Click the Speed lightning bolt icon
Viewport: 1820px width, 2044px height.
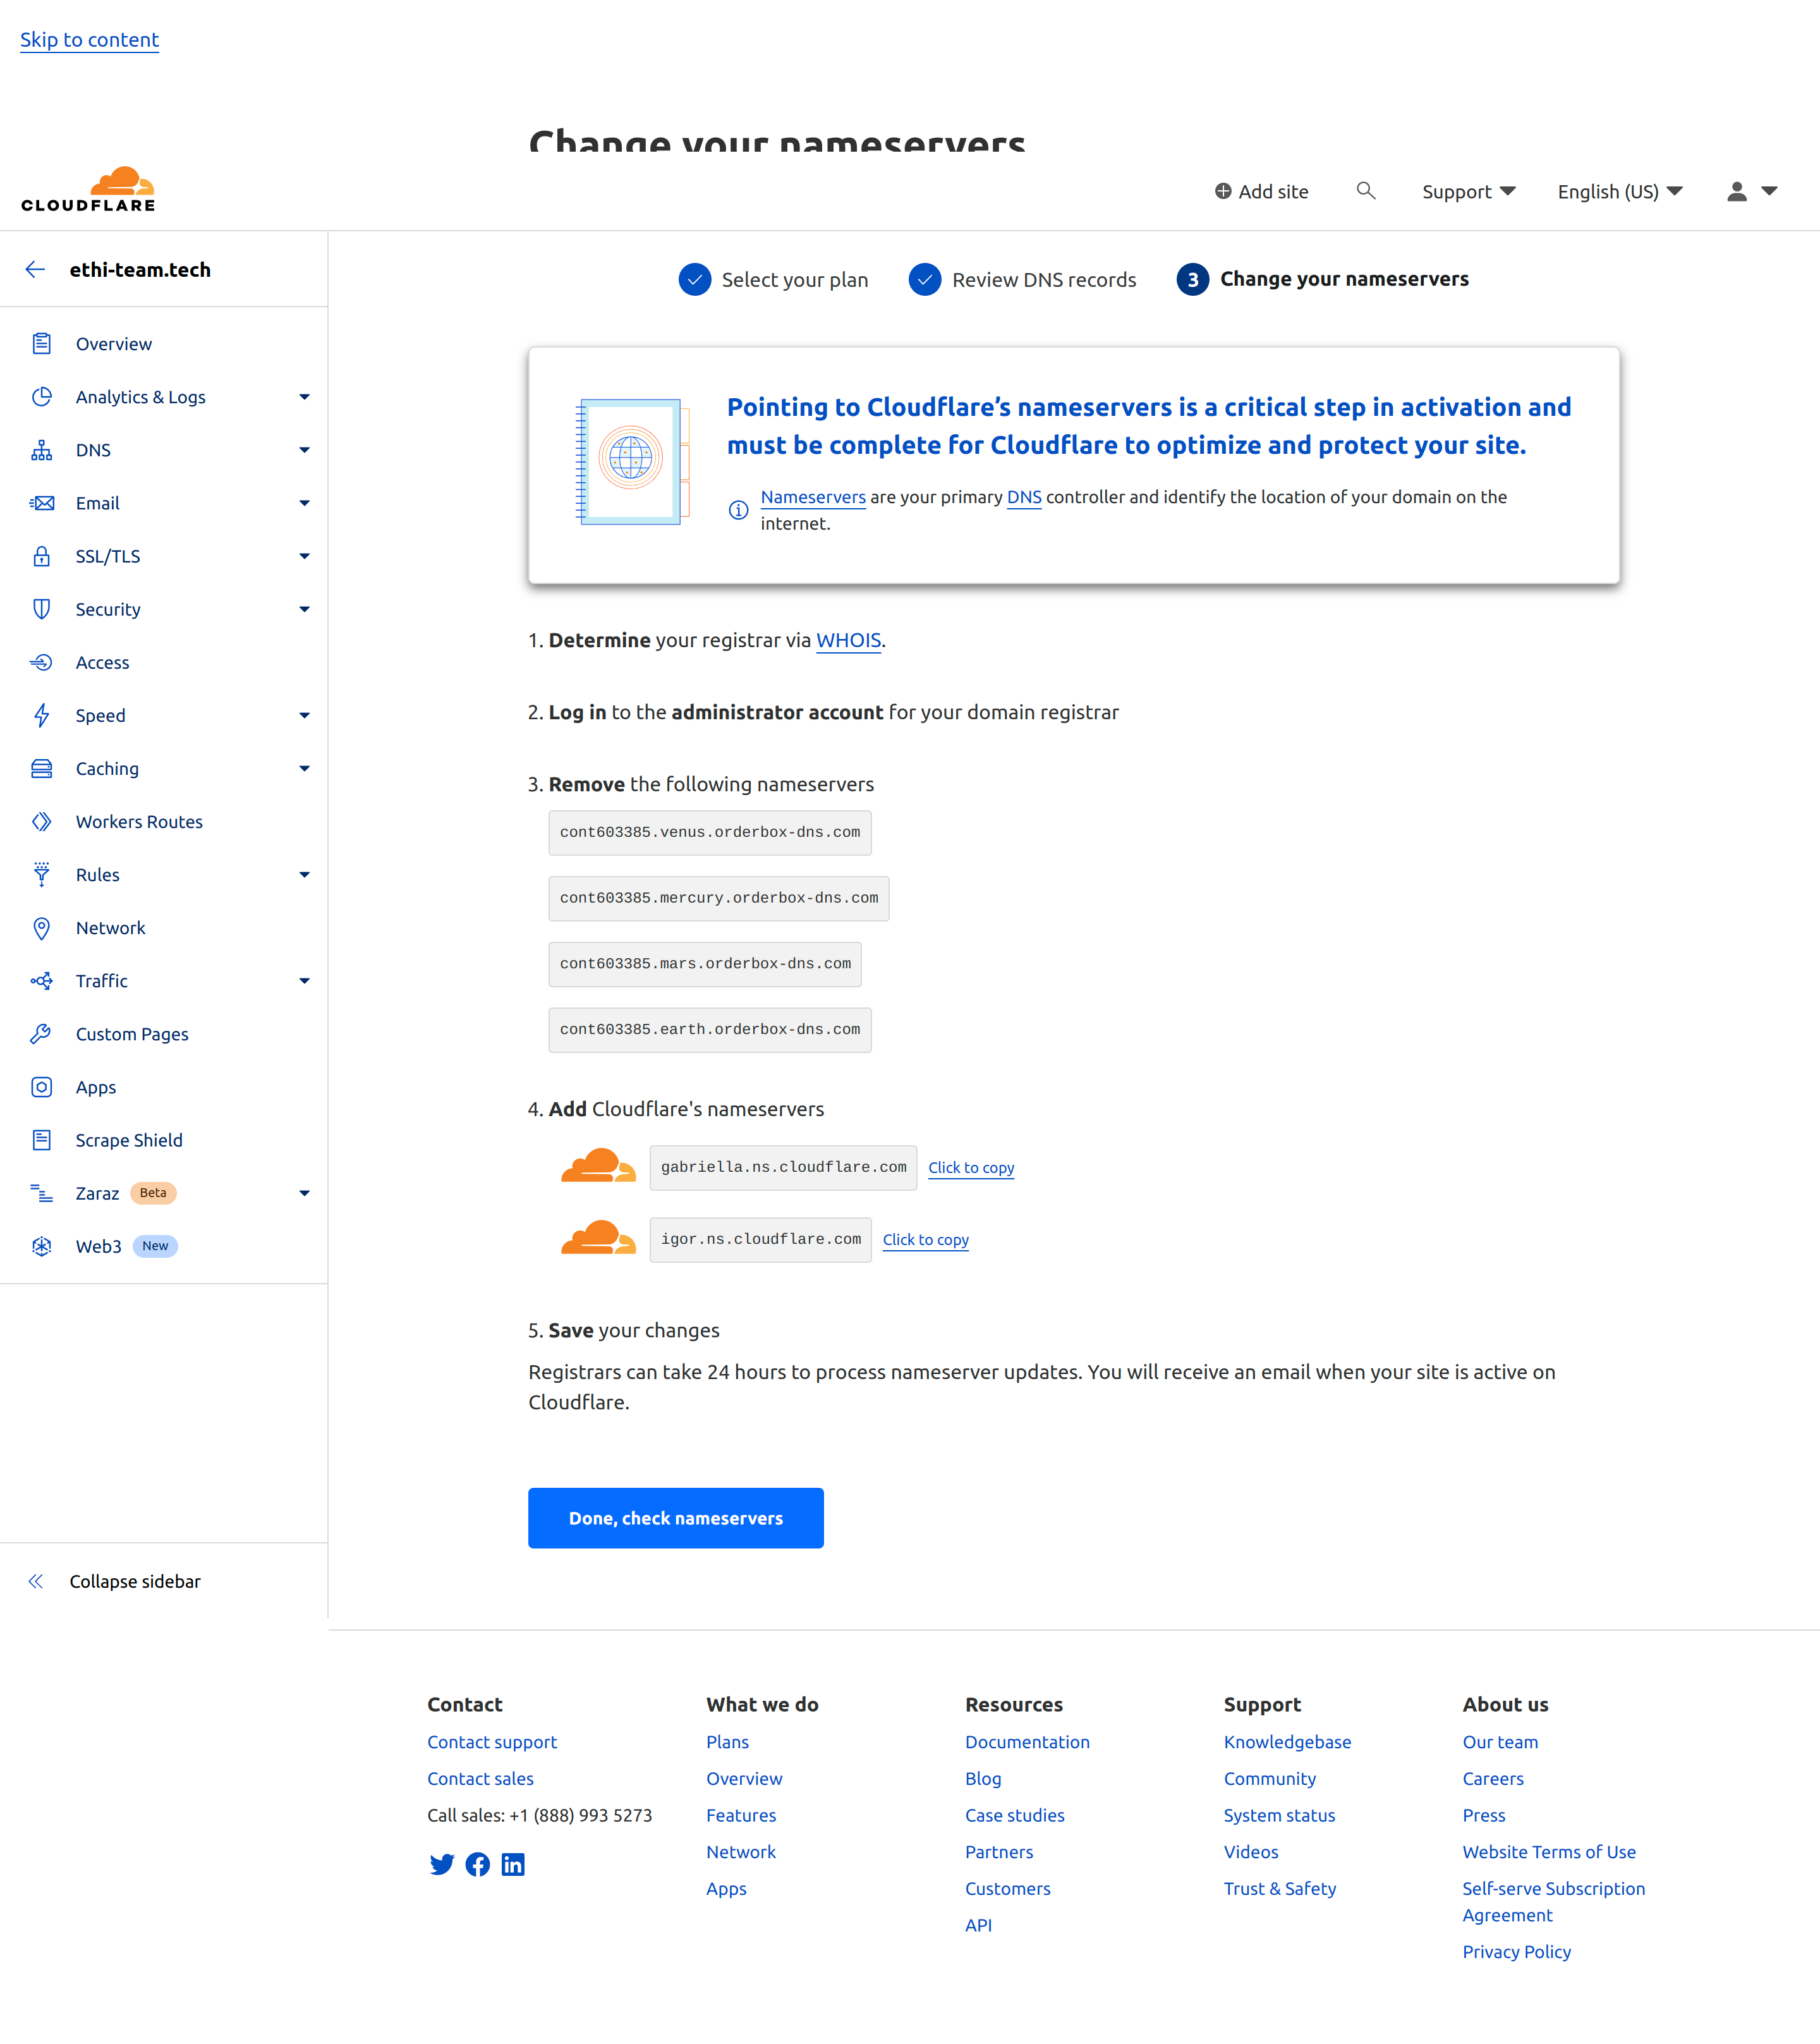point(41,714)
